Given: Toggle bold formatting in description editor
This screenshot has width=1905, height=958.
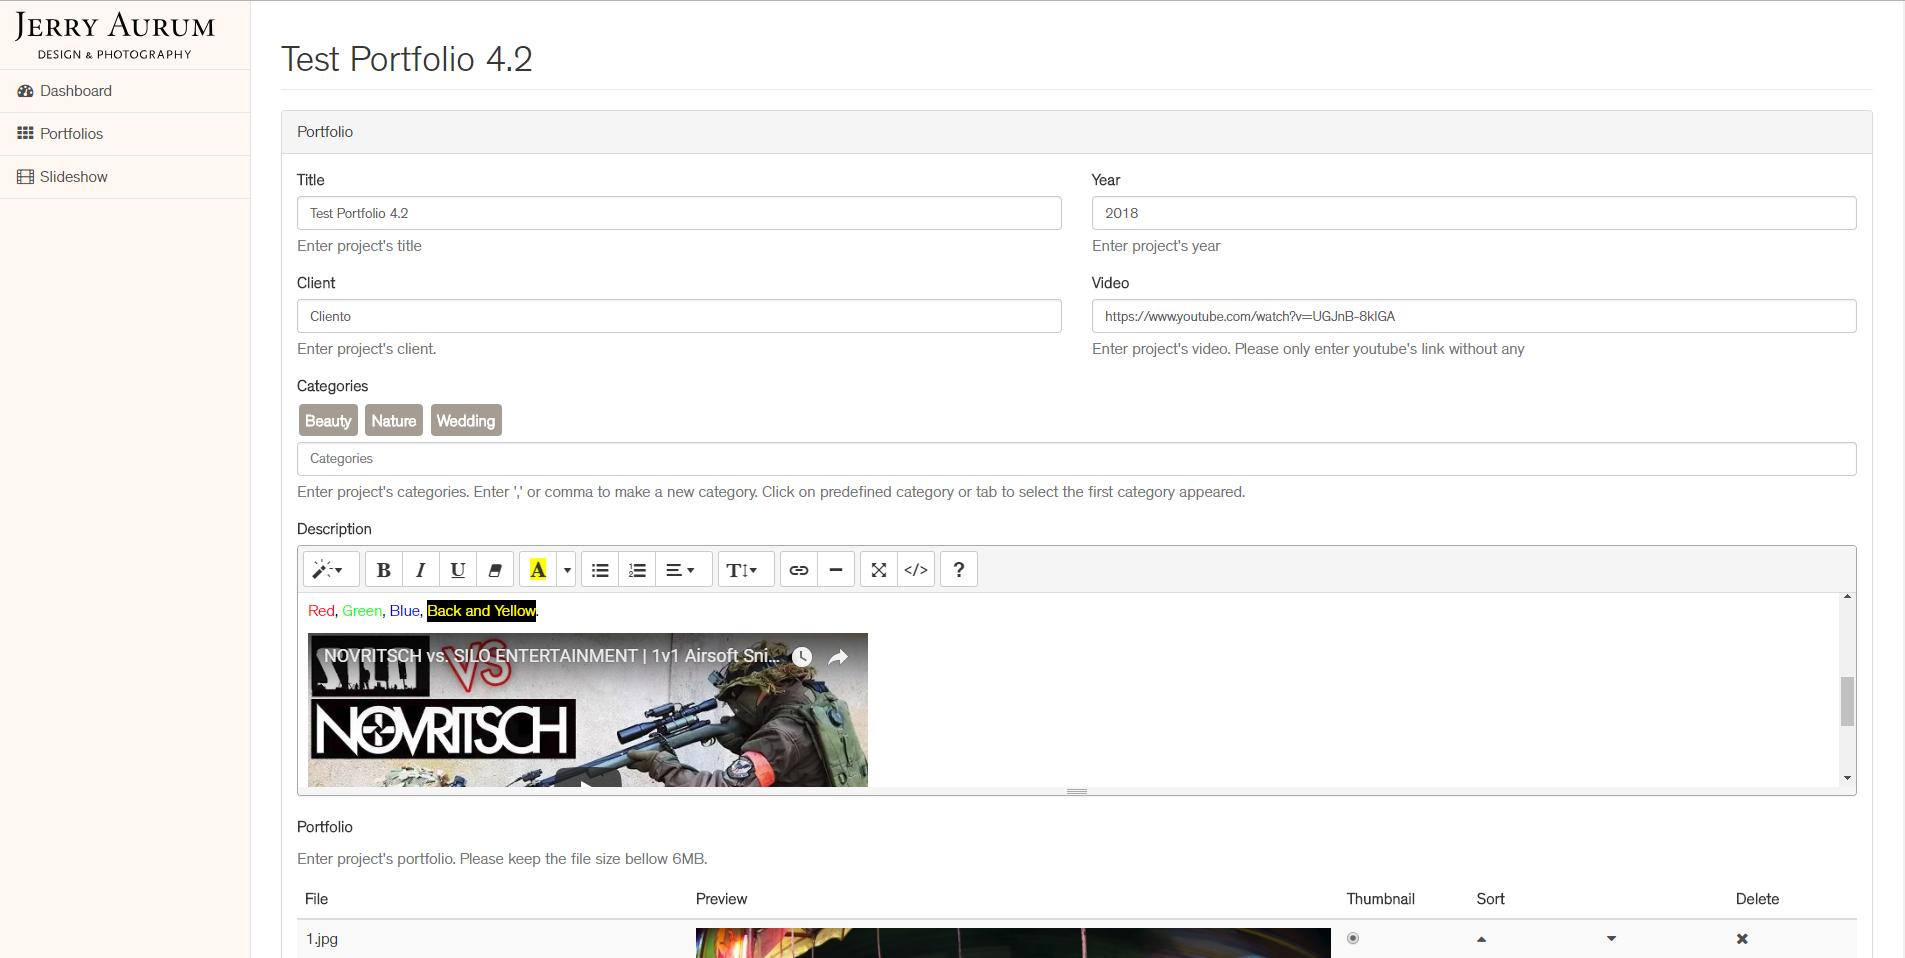Looking at the screenshot, I should 383,570.
